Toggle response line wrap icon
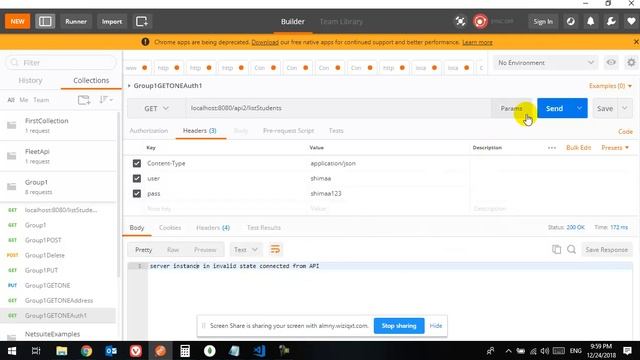Image resolution: width=640 pixels, height=360 pixels. tap(275, 249)
